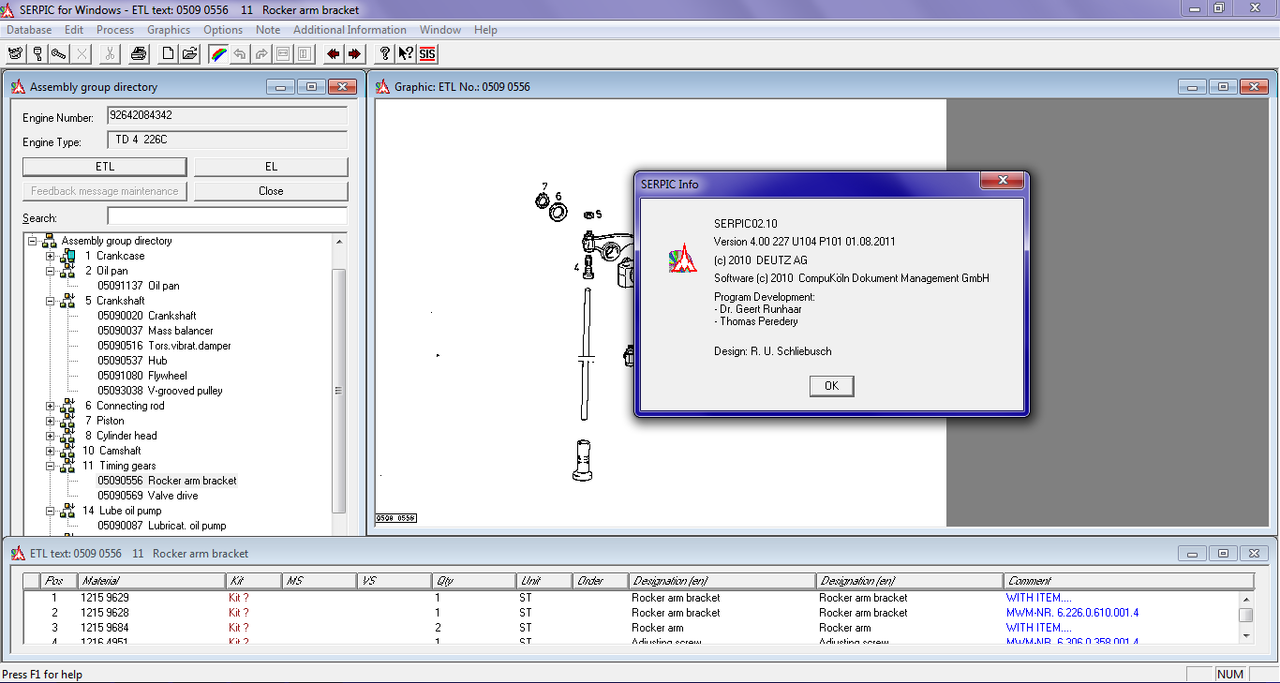Click the Qty column header
This screenshot has width=1280, height=683.
click(x=474, y=581)
